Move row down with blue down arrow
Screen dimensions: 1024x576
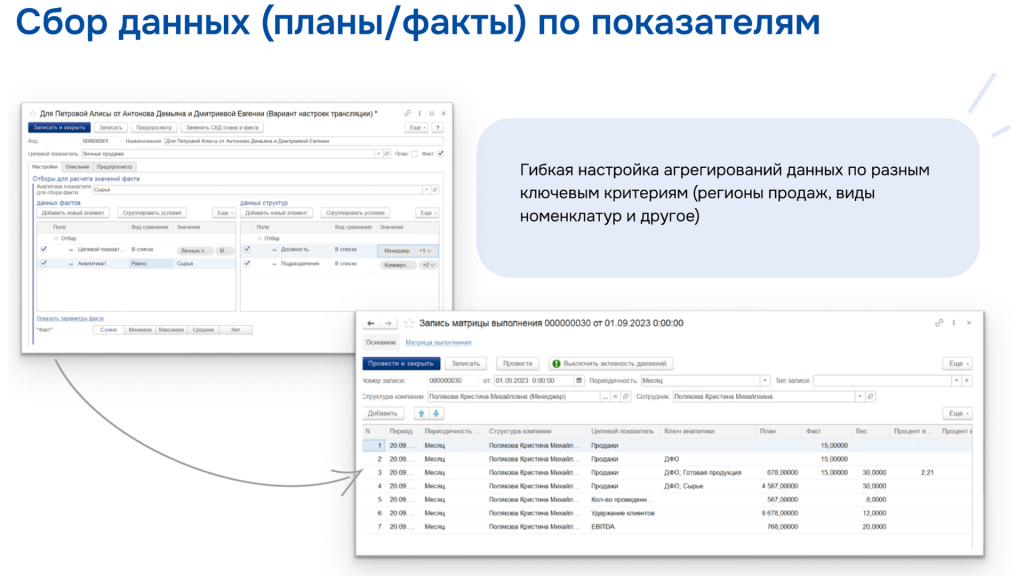tap(436, 413)
